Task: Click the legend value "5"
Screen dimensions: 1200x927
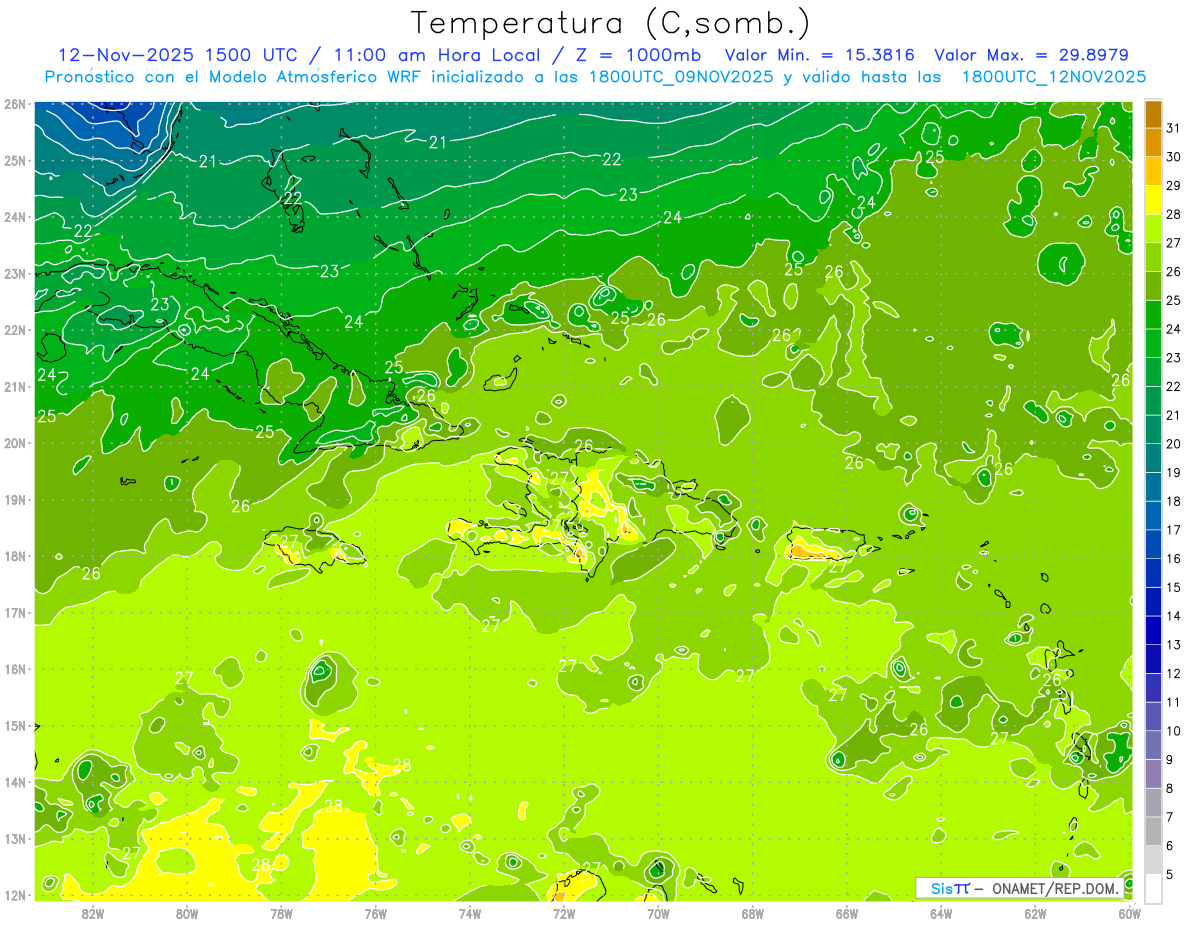Action: [1170, 874]
